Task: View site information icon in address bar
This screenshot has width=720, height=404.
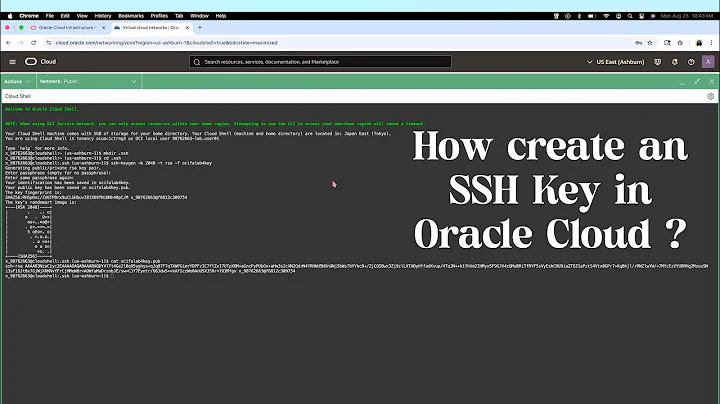Action: 48,43
